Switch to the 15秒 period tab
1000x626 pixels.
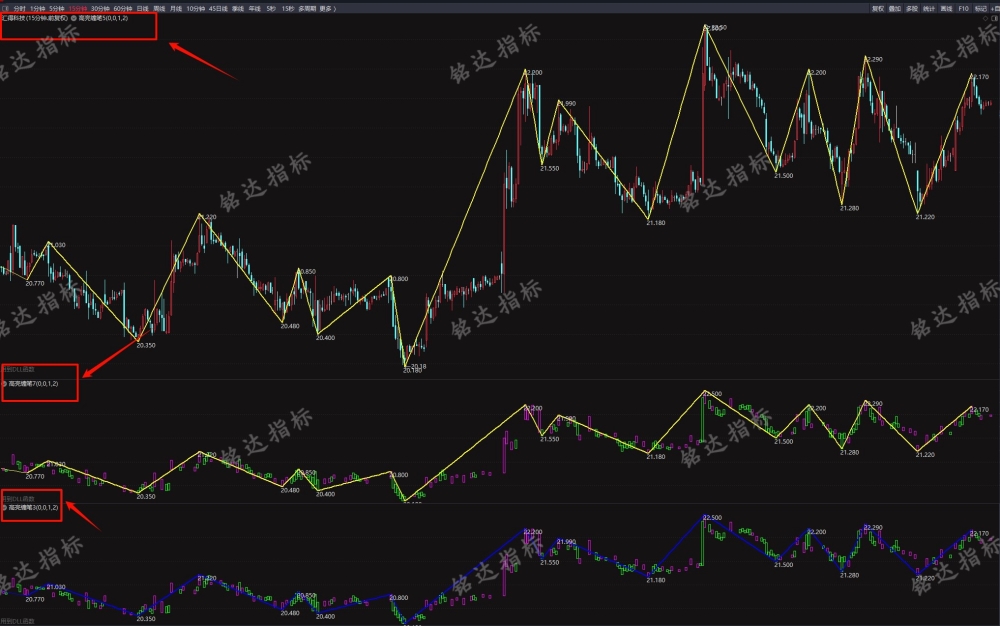tap(288, 9)
